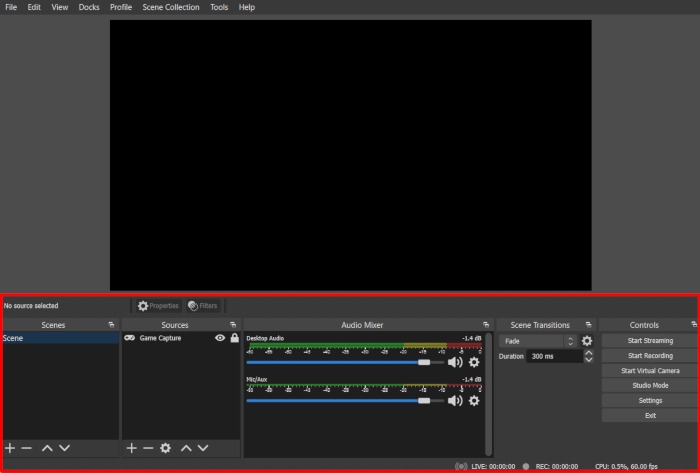Increase transition duration with up arrow
The image size is (700, 473).
pyautogui.click(x=589, y=353)
